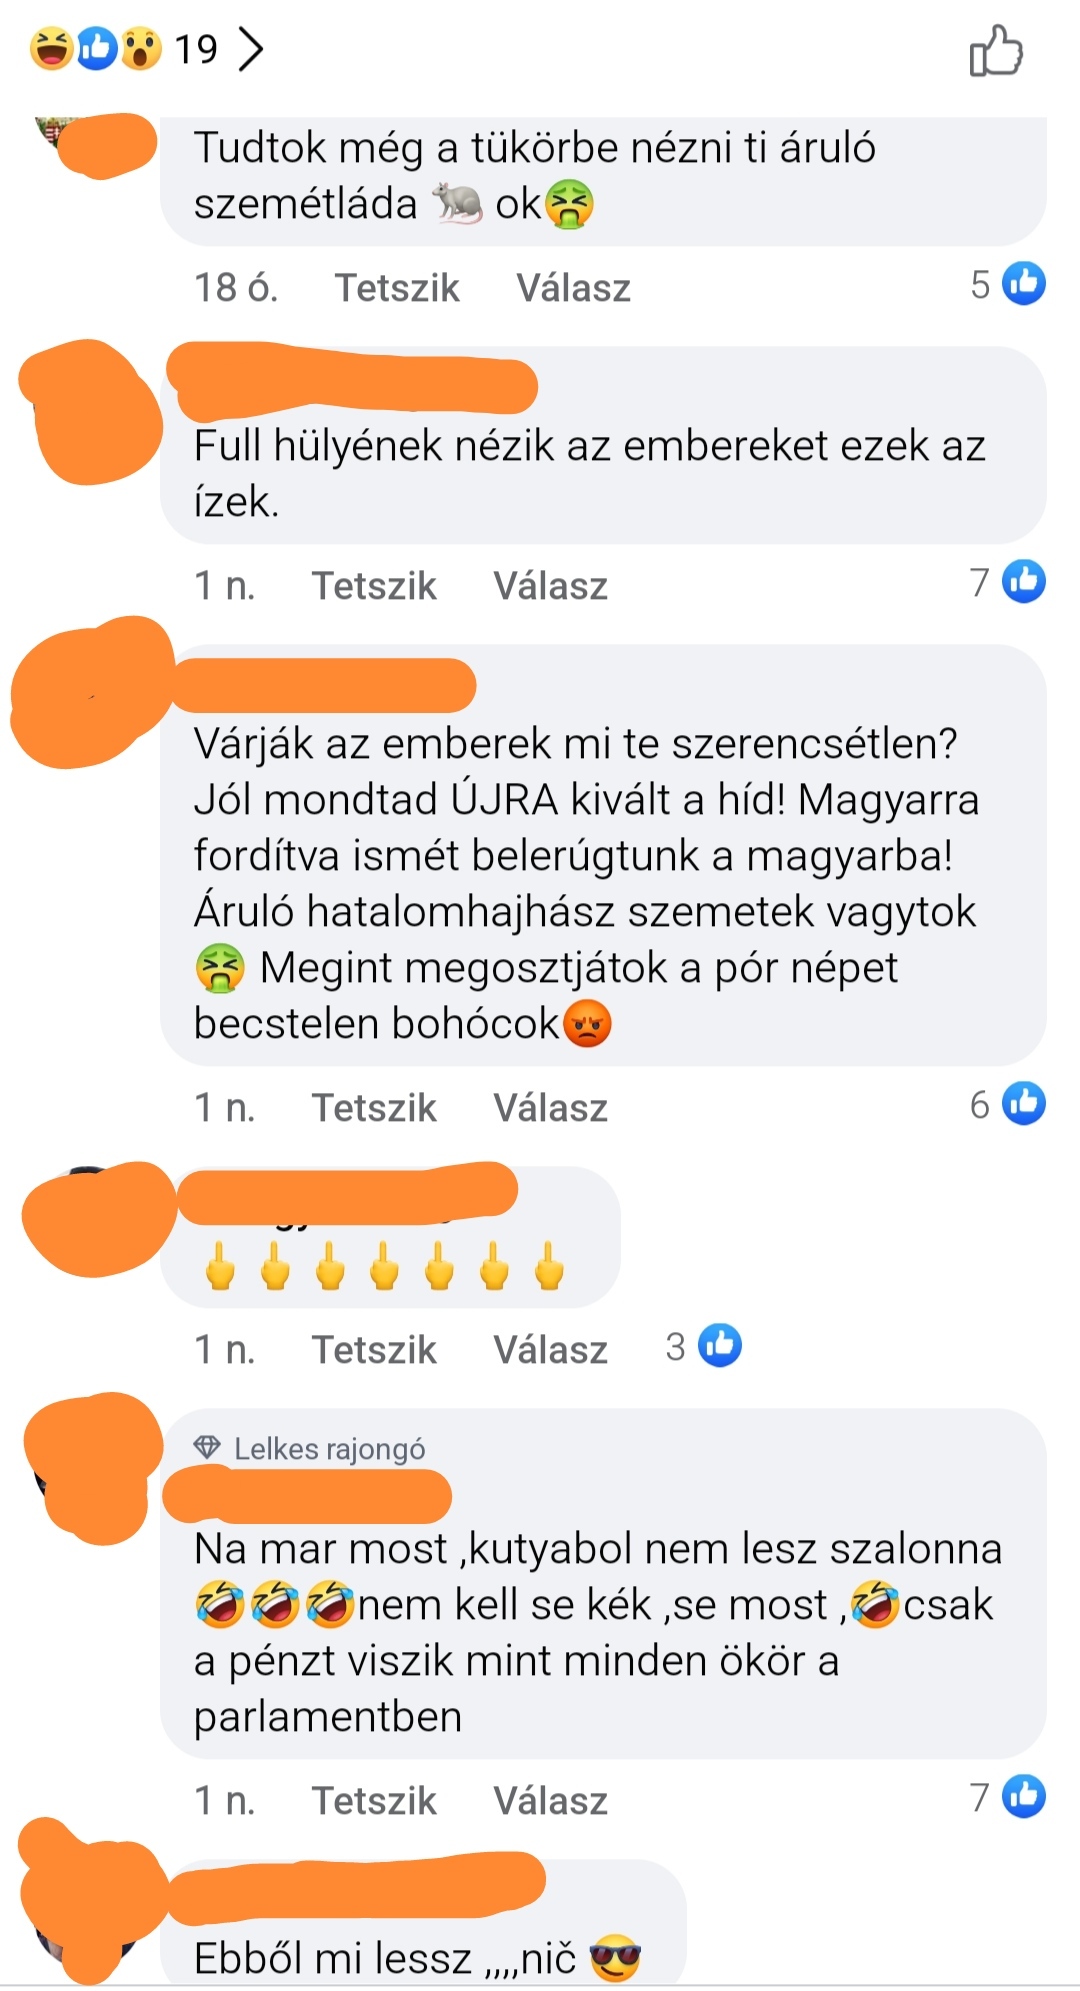
Task: Reply with Válasz to the 18 ó. comment
Action: [573, 288]
